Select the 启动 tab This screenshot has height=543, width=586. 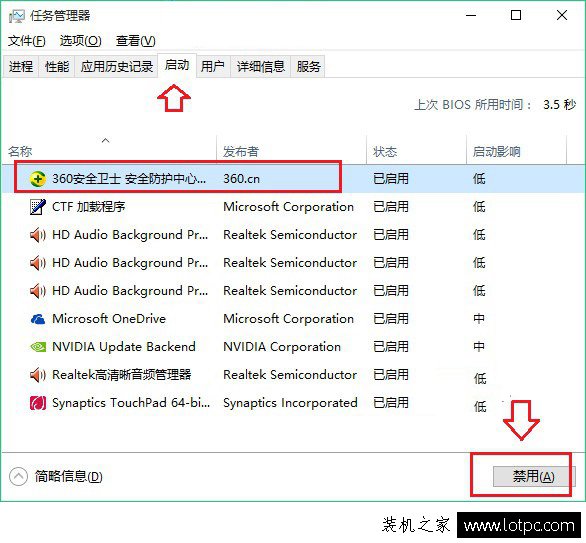pyautogui.click(x=177, y=65)
